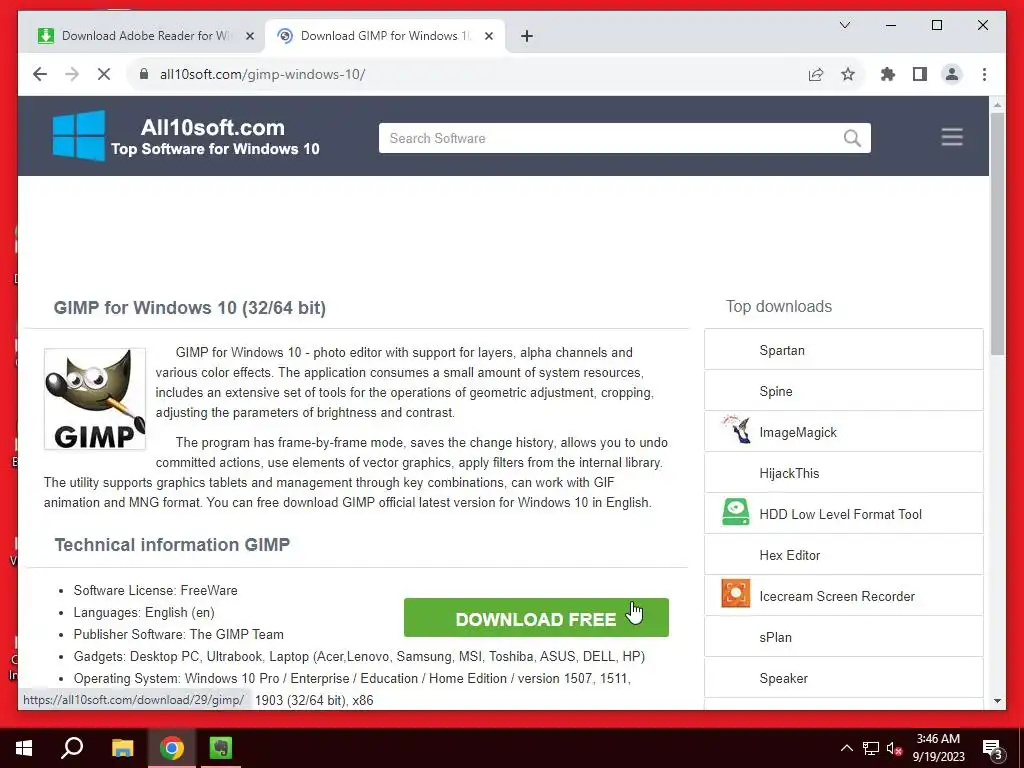Click the ImageMagick wizard icon

pos(735,429)
